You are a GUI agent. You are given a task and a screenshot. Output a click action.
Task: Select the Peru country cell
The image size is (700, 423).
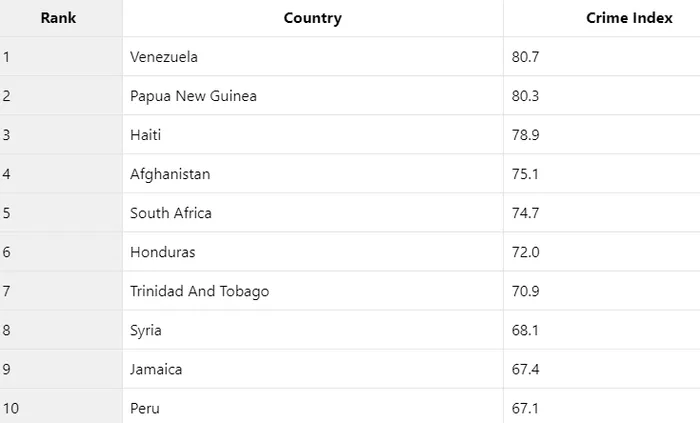145,408
